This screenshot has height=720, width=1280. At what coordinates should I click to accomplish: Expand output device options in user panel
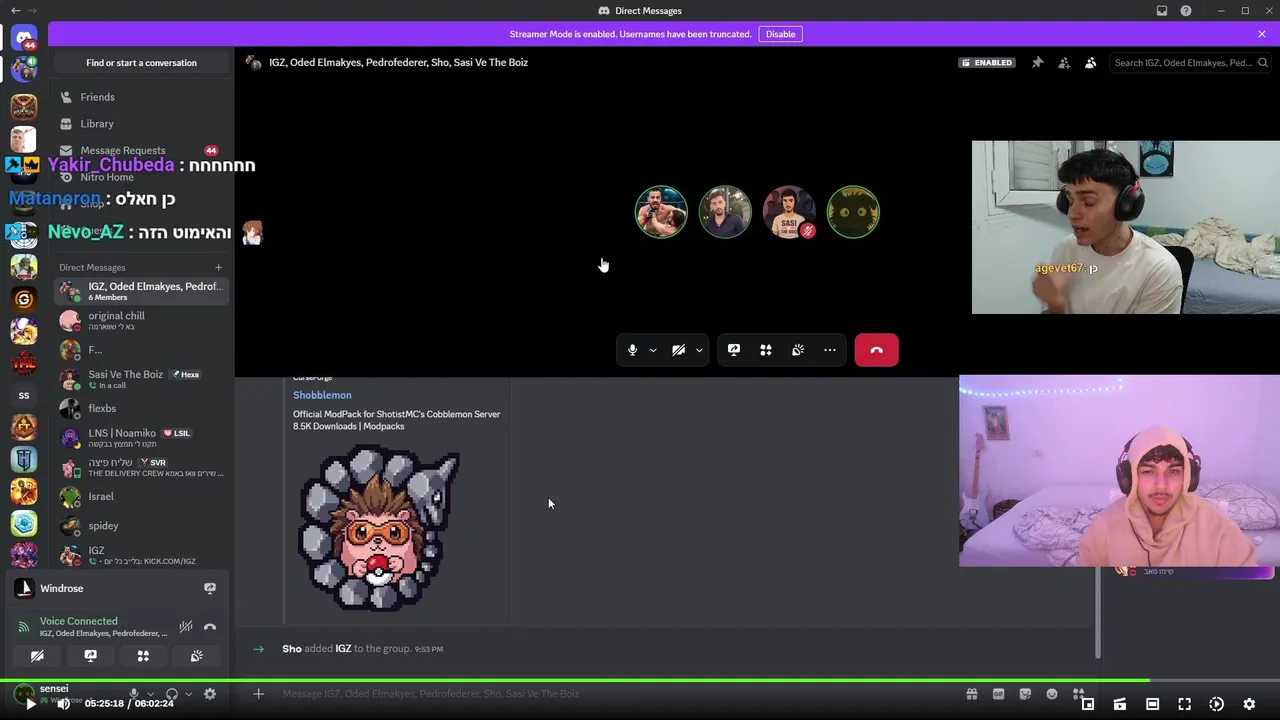pos(188,694)
